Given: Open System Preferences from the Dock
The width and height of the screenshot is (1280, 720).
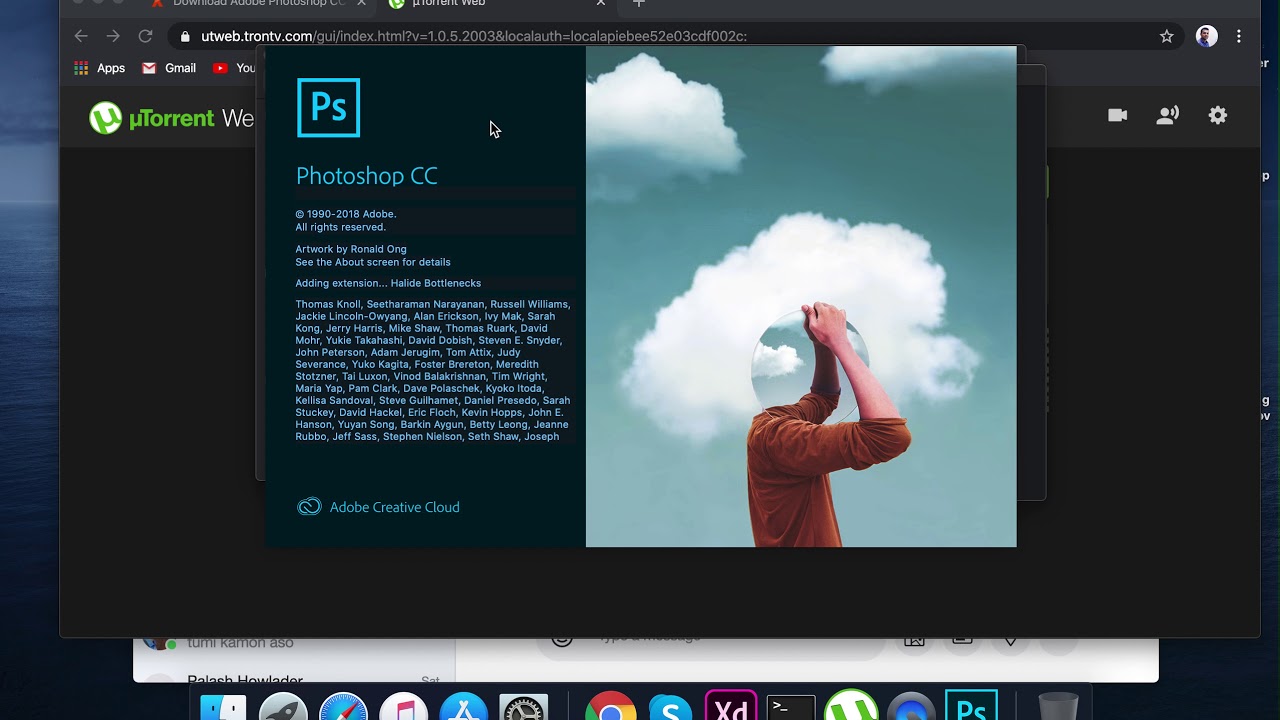Looking at the screenshot, I should [x=524, y=707].
